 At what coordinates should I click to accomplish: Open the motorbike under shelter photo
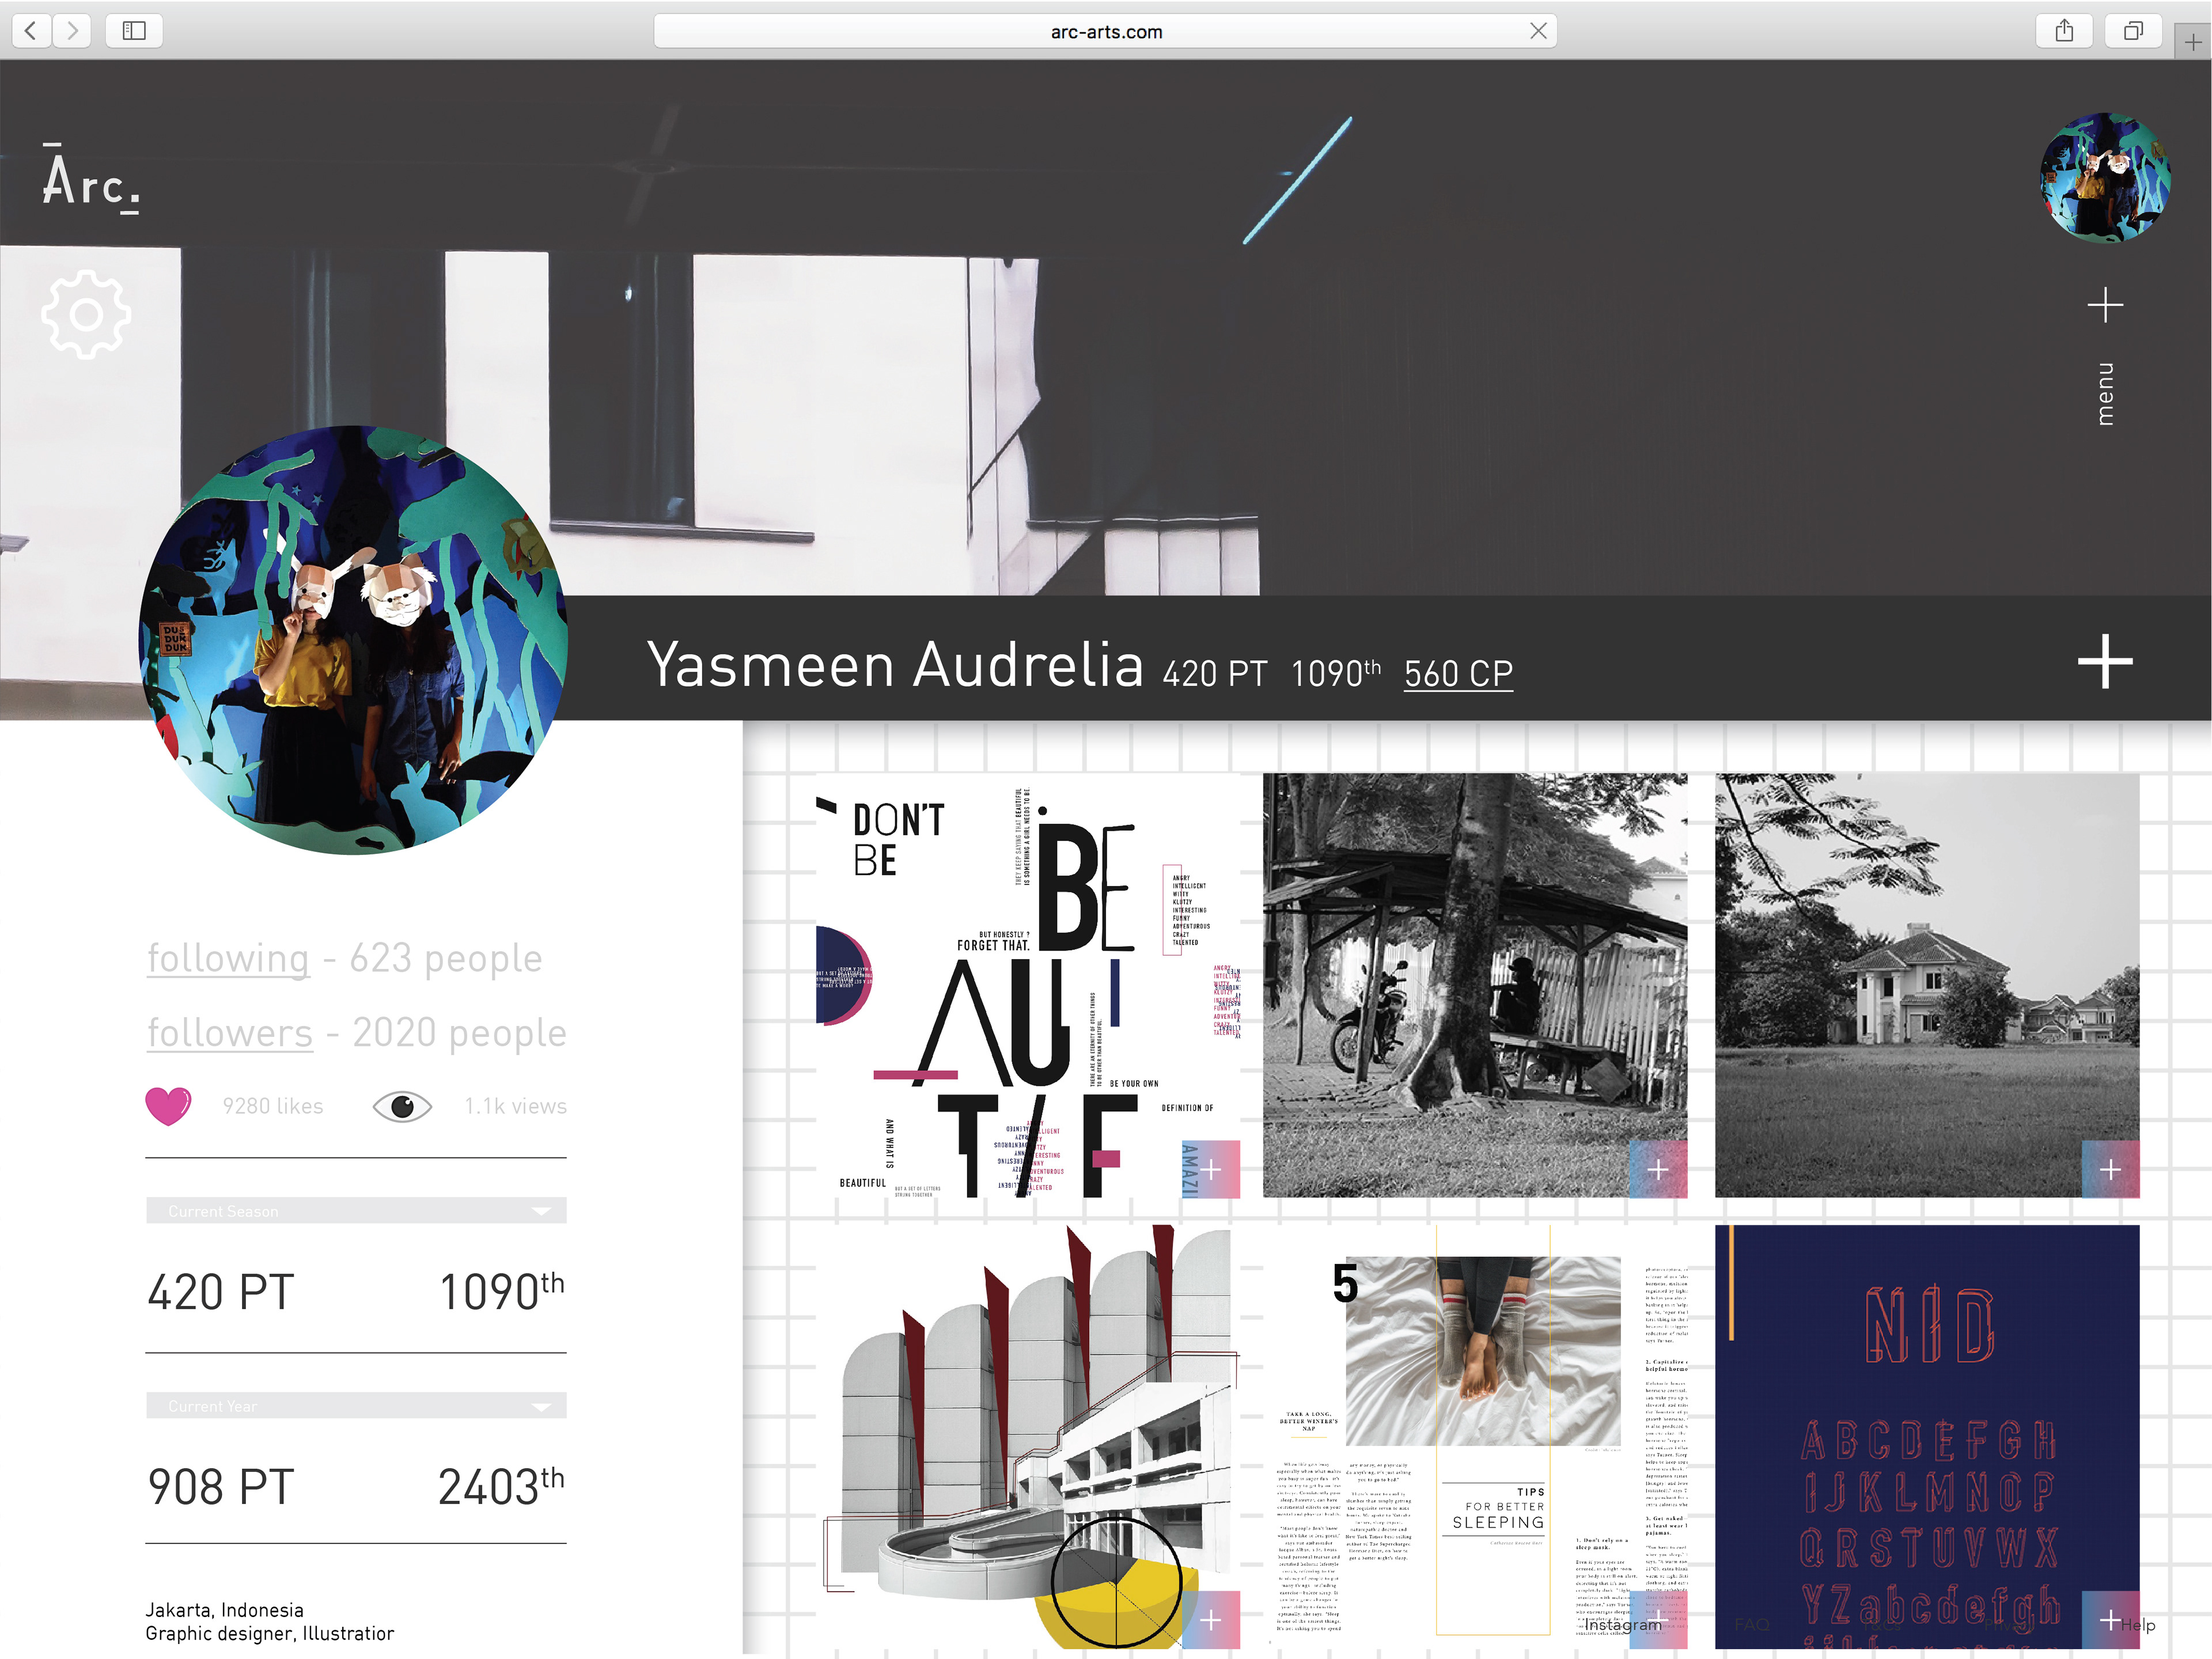1475,985
